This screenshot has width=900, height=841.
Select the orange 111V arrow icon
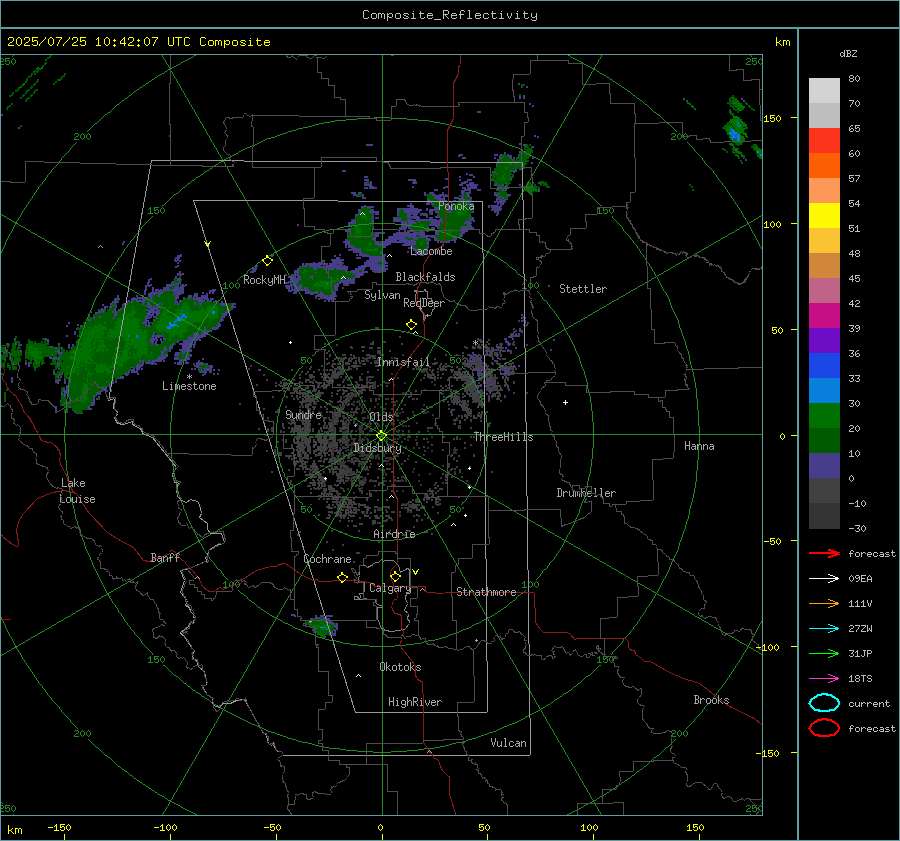824,603
